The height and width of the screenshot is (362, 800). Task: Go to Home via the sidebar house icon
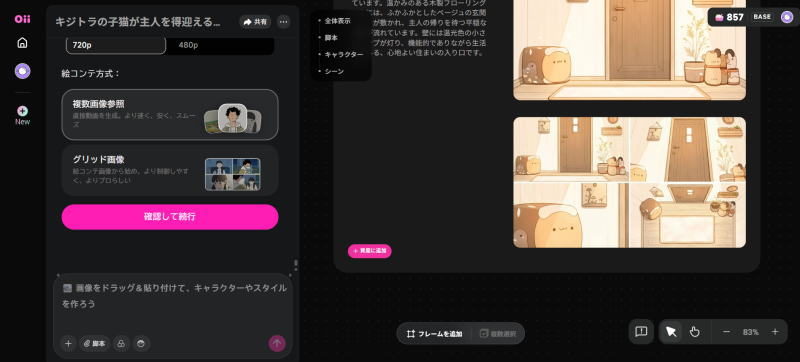click(x=22, y=43)
